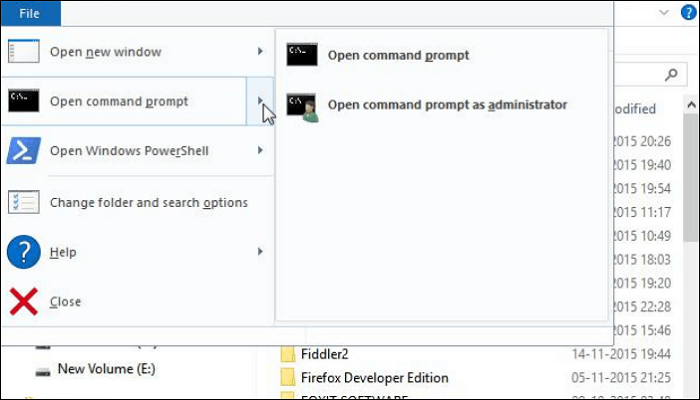Click the administrator command prompt icon in submenu
The height and width of the screenshot is (400, 700).
302,106
